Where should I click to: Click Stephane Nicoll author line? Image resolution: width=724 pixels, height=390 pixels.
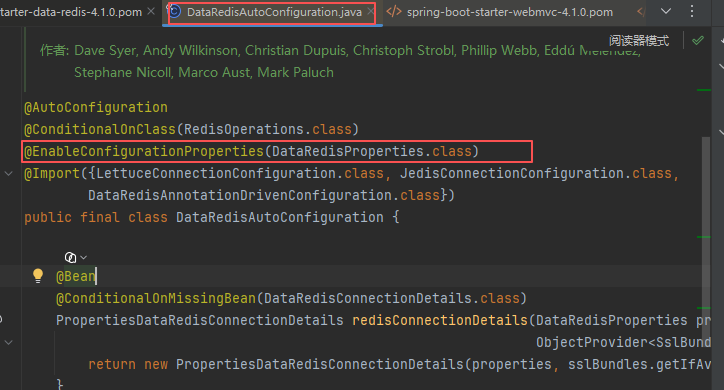click(204, 72)
